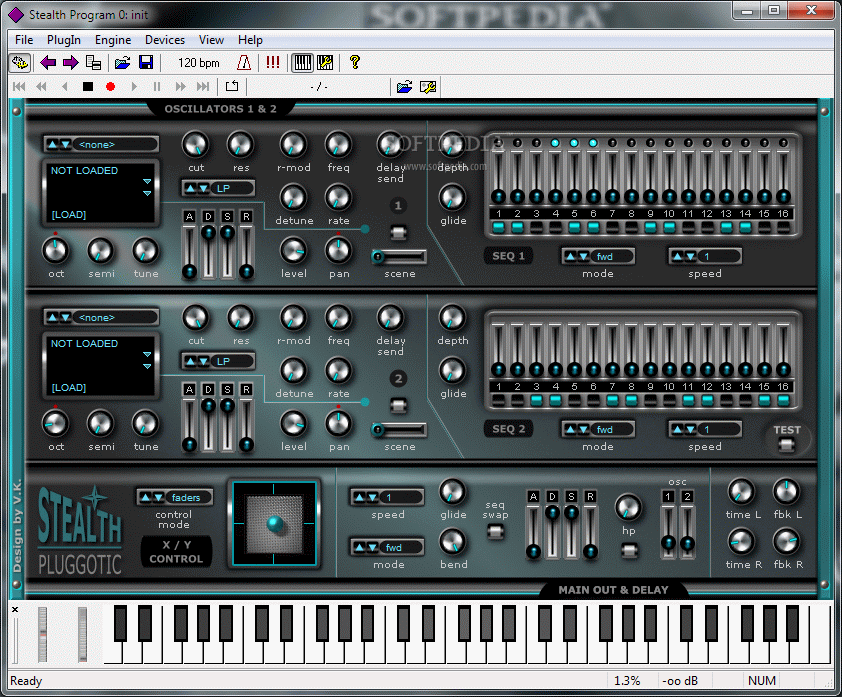The height and width of the screenshot is (697, 842).
Task: Show the keyboard bars toggle icon
Action: click(302, 63)
